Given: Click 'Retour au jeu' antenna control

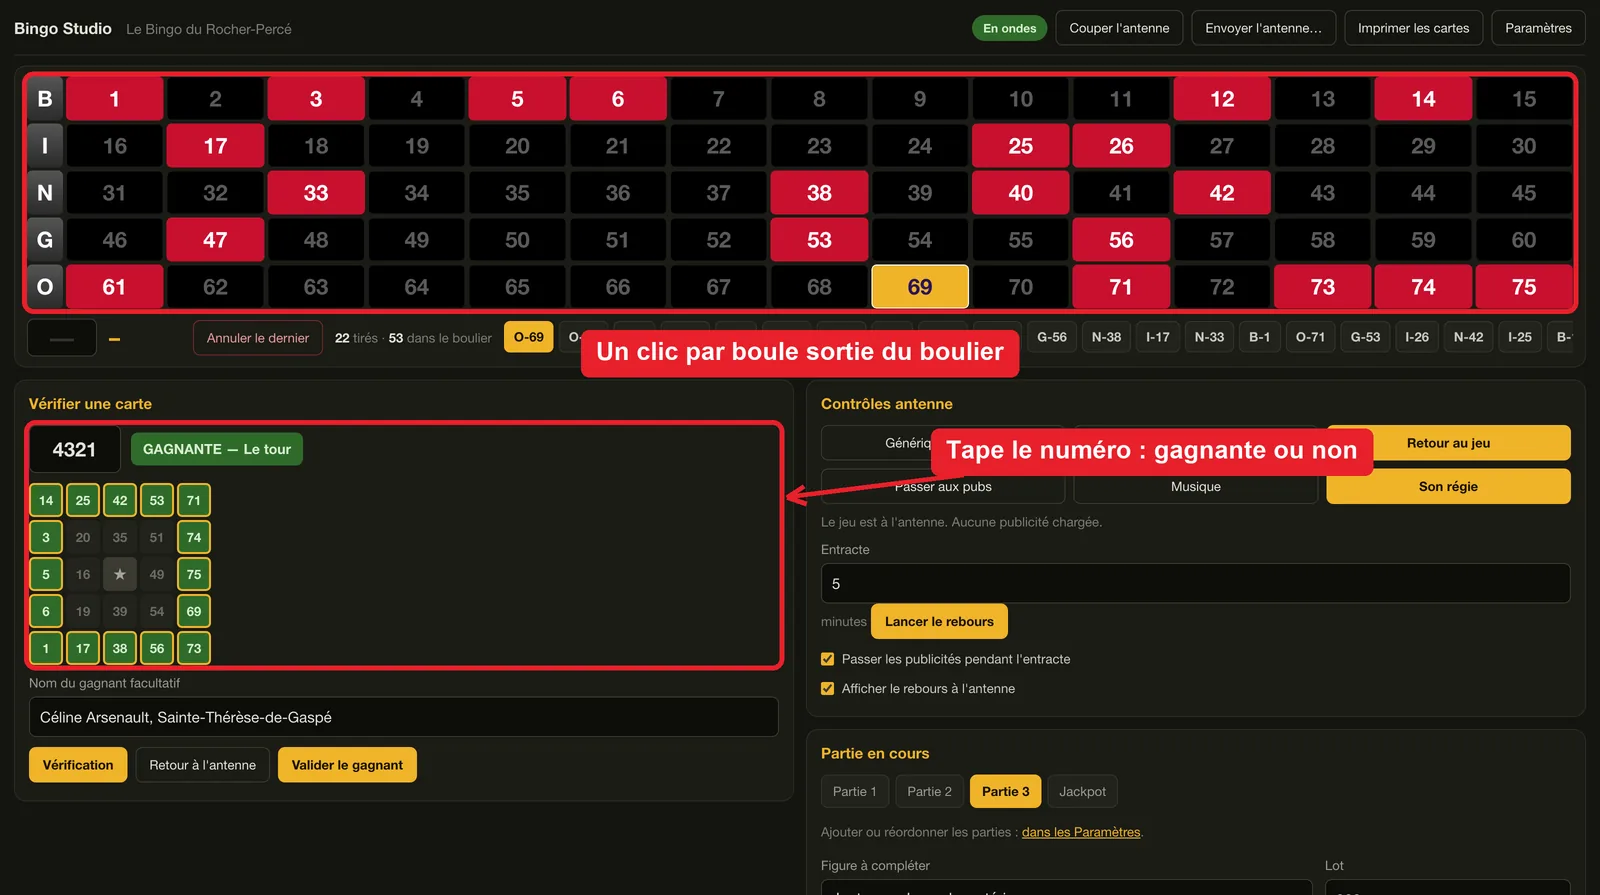Looking at the screenshot, I should click(x=1448, y=443).
